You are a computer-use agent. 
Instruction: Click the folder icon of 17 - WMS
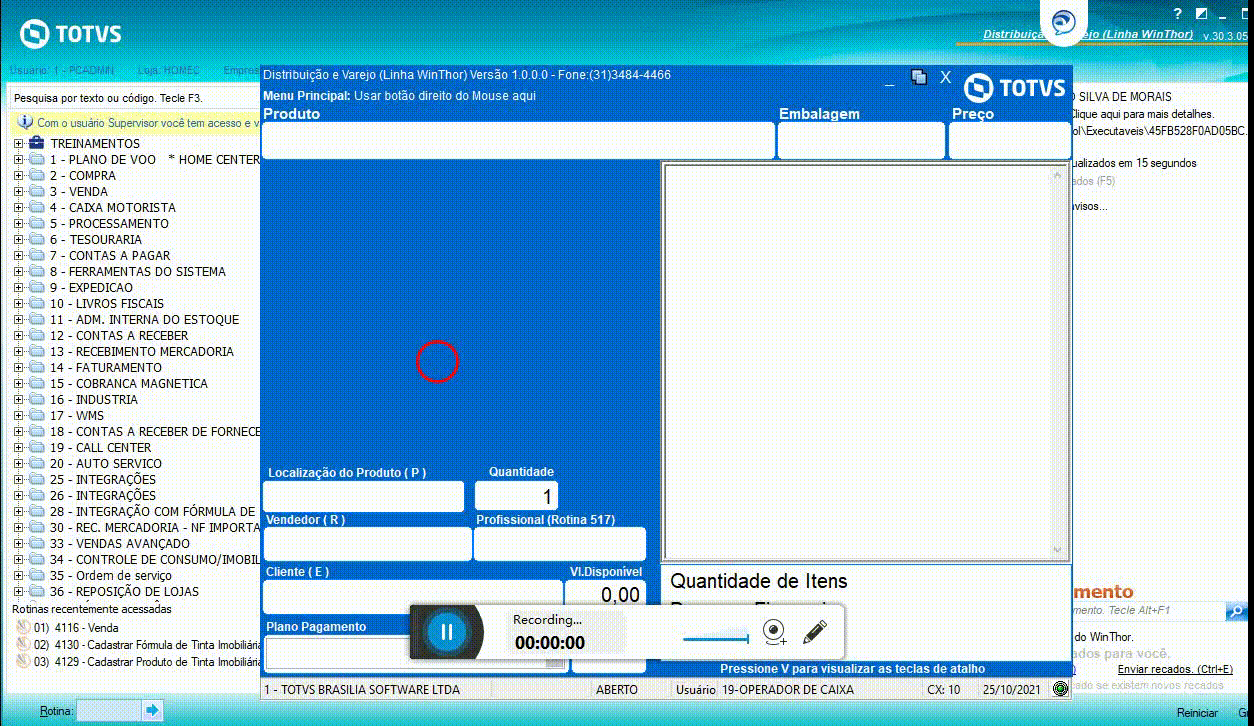(36, 415)
